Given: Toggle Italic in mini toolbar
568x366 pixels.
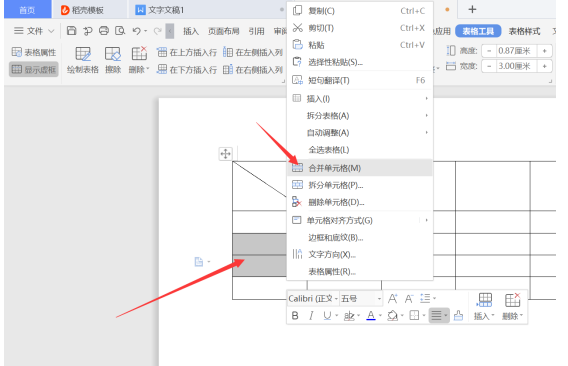Looking at the screenshot, I should click(x=311, y=316).
